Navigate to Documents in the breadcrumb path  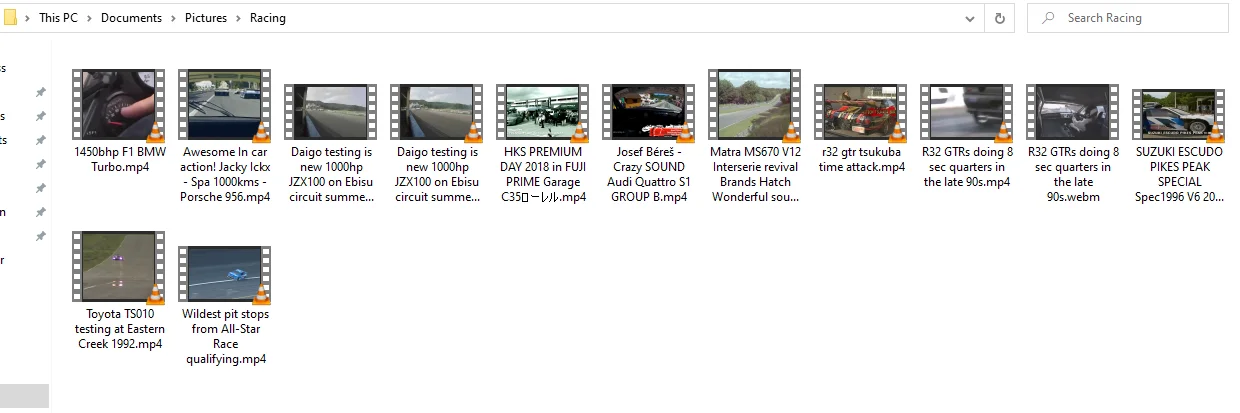(x=131, y=18)
